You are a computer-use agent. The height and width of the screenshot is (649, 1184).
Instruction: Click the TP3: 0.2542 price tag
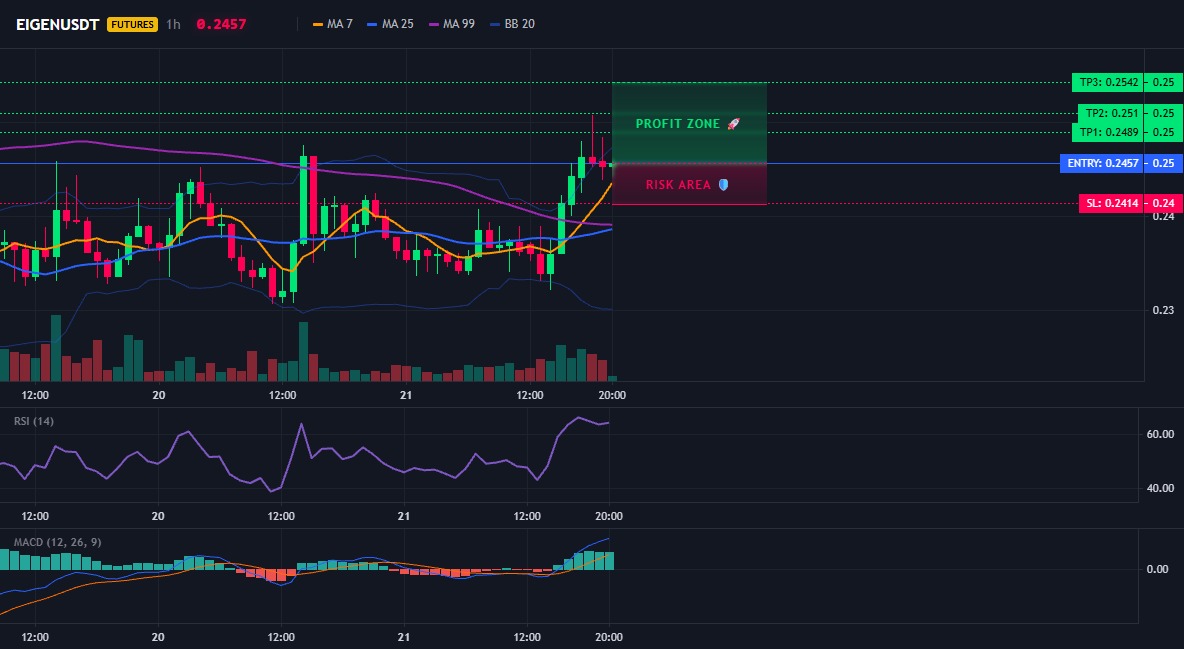pos(1108,82)
